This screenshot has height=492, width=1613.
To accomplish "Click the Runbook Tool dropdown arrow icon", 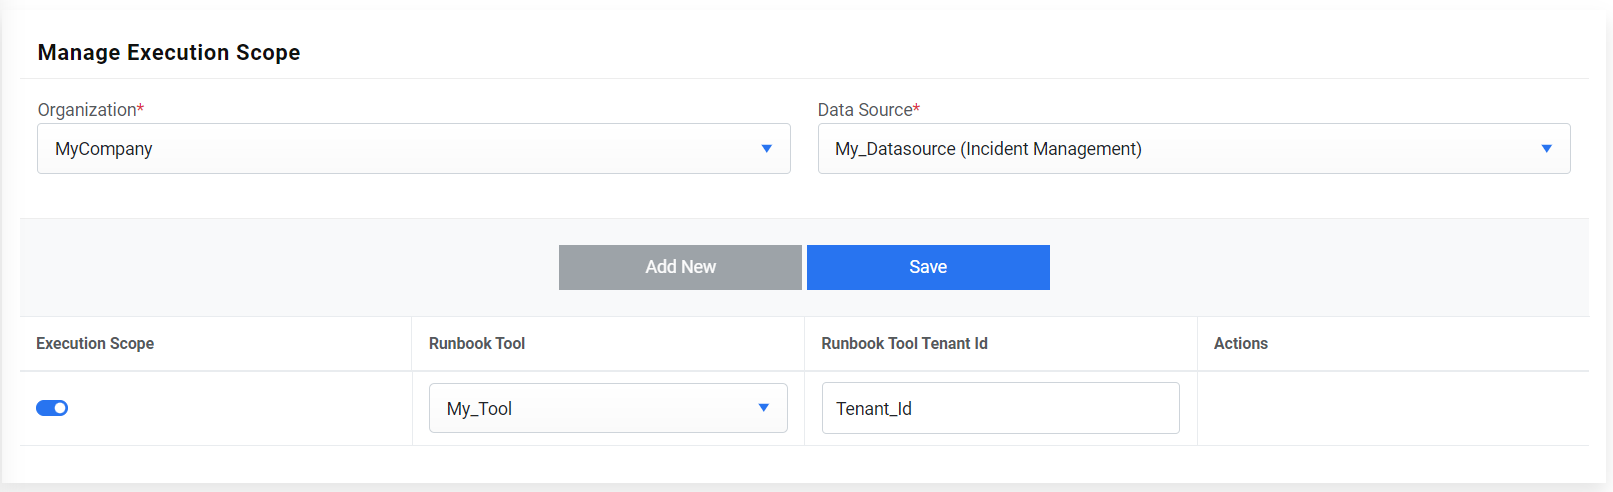I will [763, 408].
